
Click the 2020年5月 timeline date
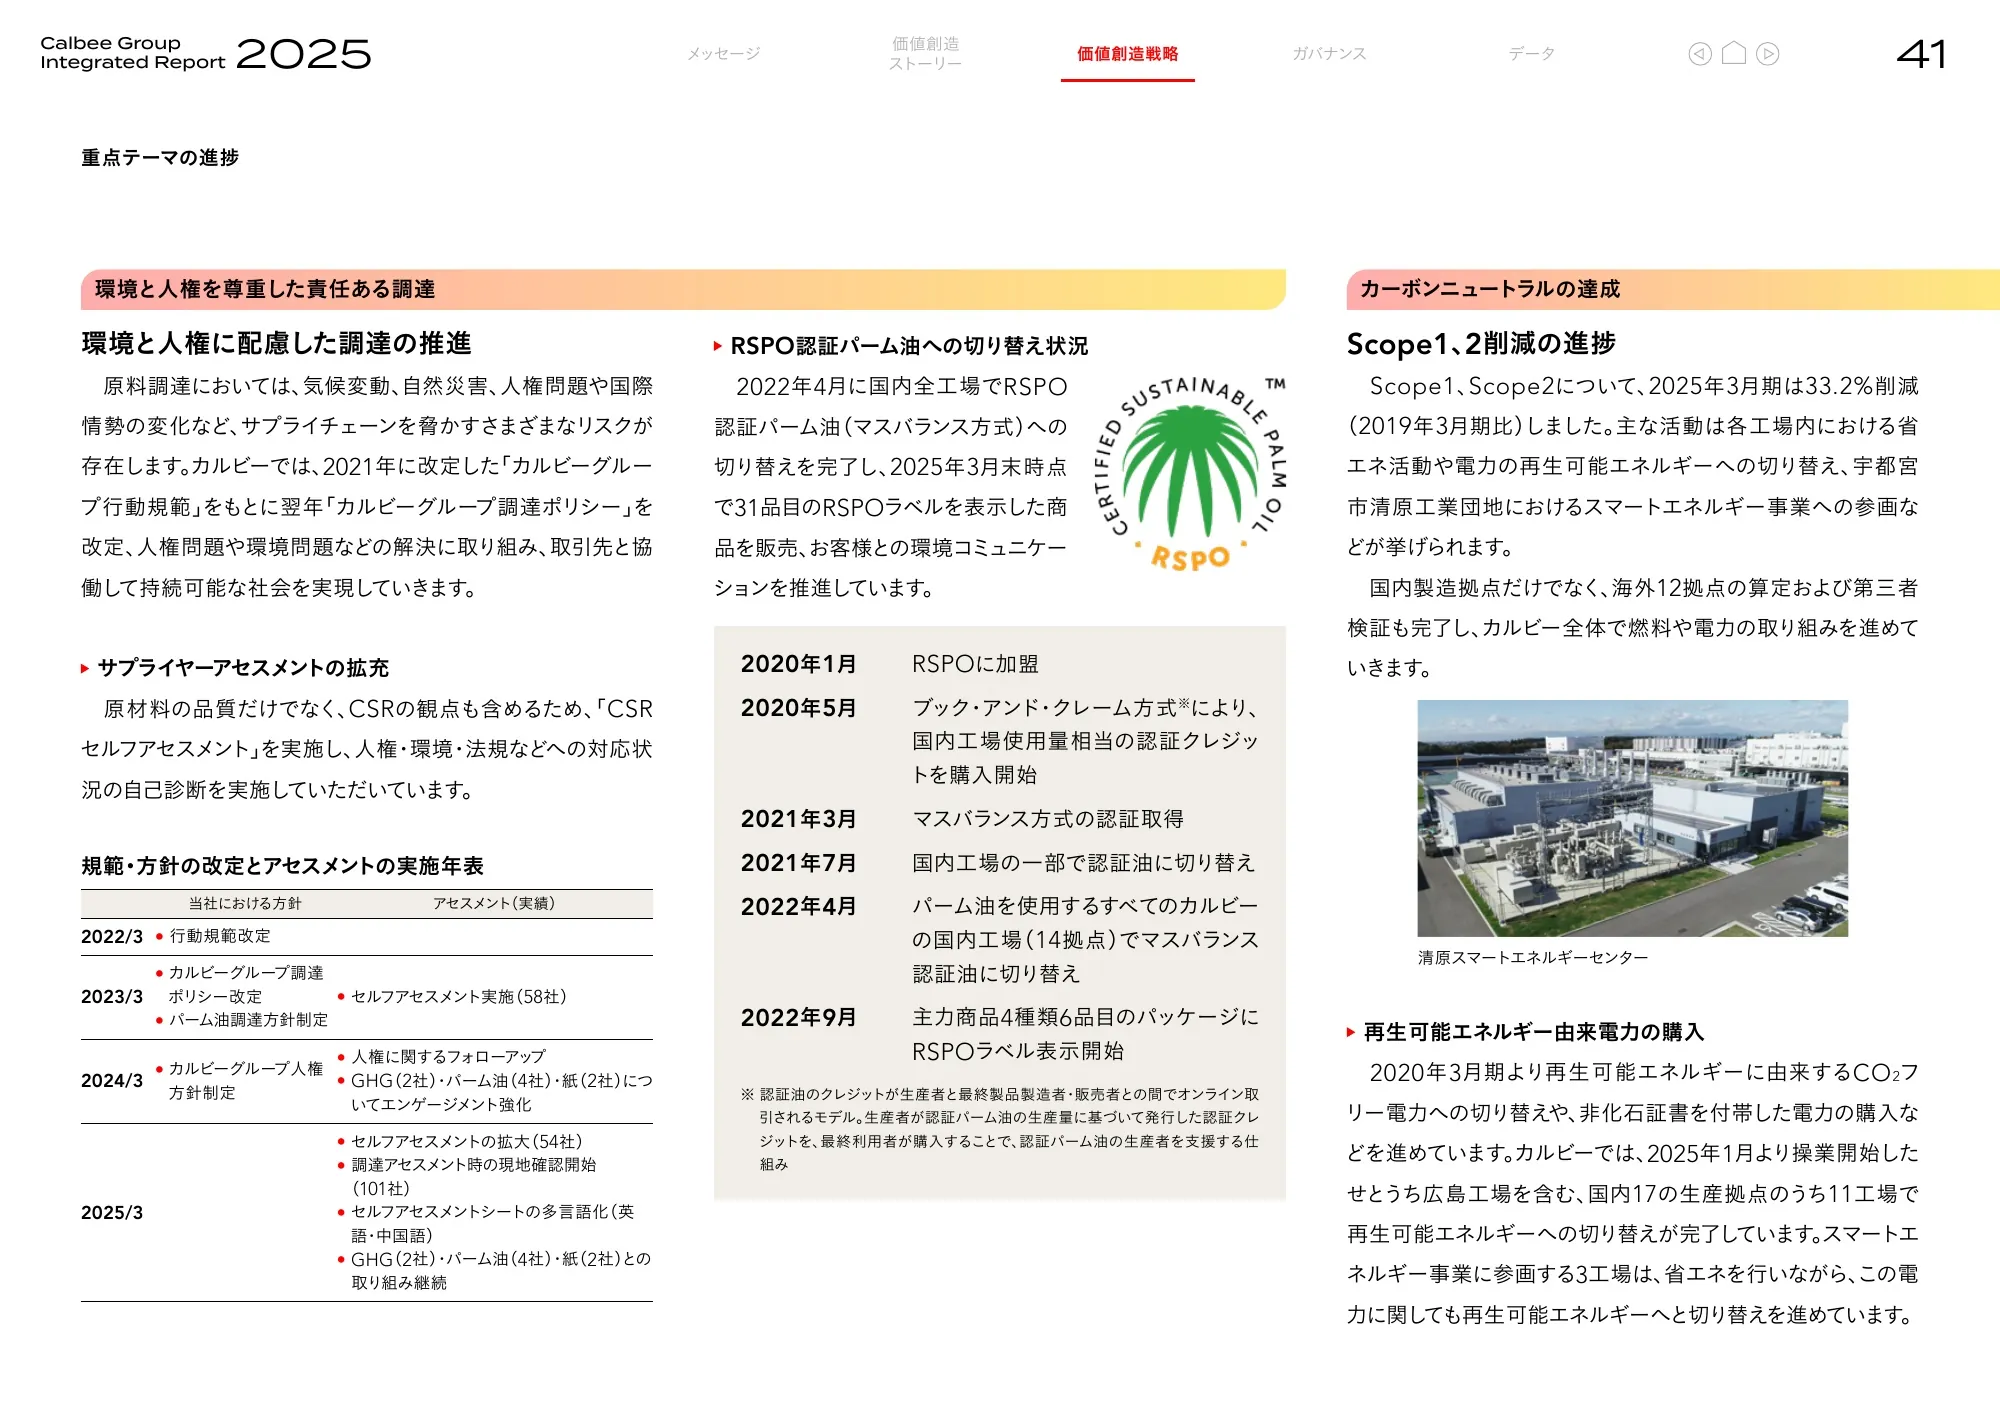pyautogui.click(x=798, y=708)
